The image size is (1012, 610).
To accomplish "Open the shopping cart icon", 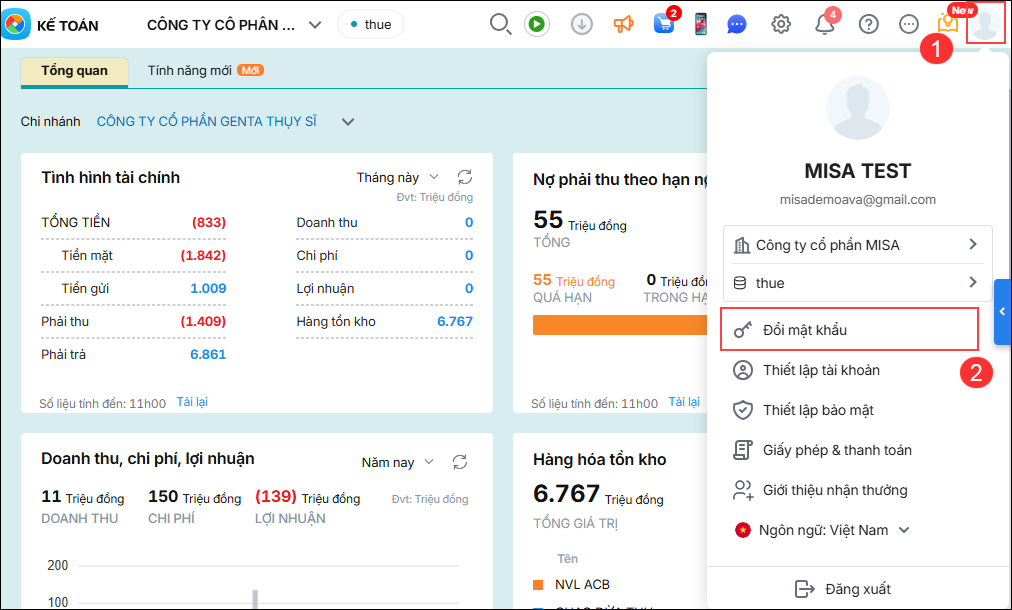I will tap(664, 24).
